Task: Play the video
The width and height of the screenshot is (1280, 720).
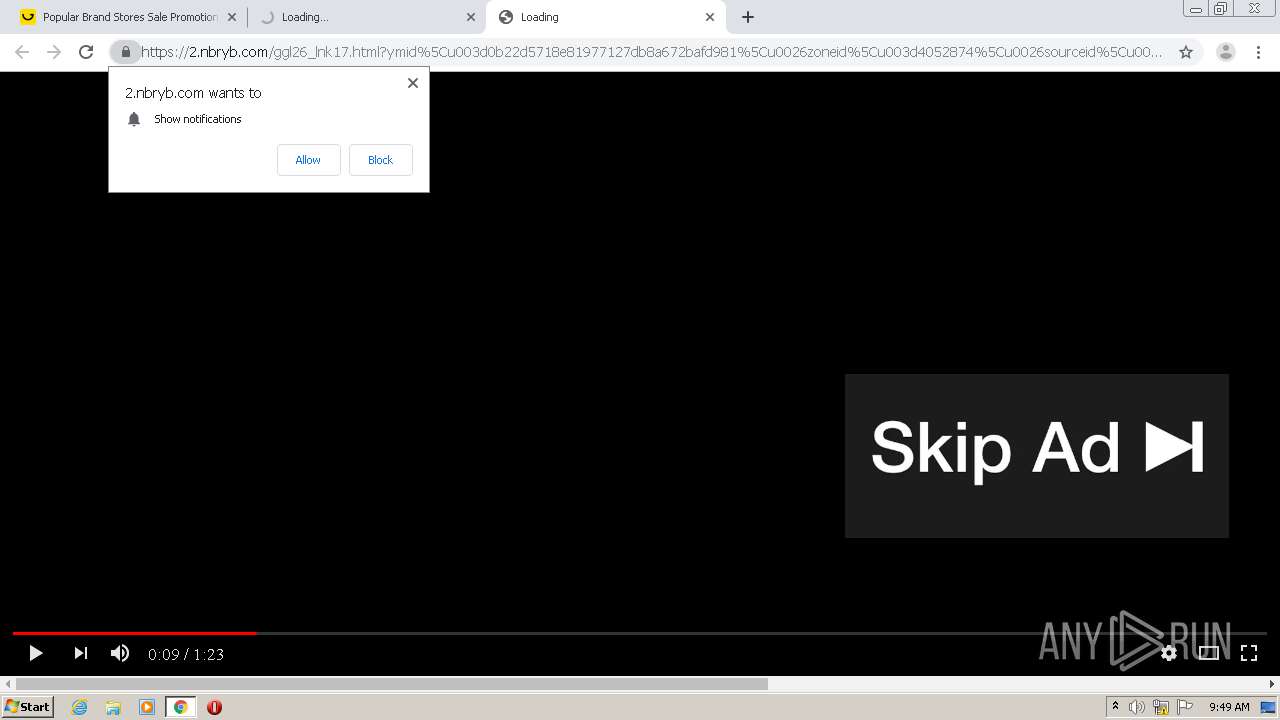Action: (35, 654)
